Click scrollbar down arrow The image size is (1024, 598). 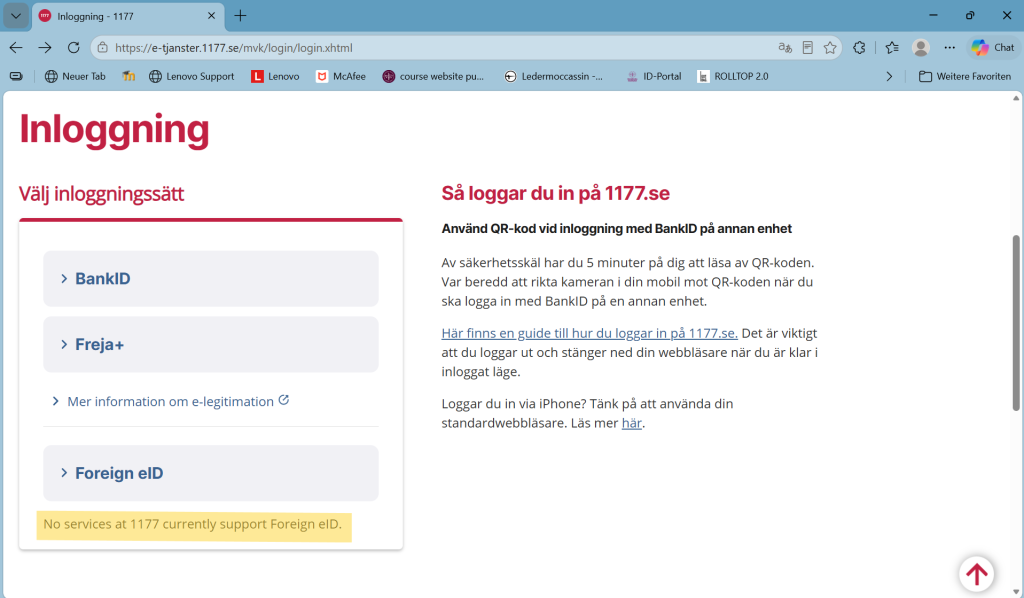point(1016,592)
